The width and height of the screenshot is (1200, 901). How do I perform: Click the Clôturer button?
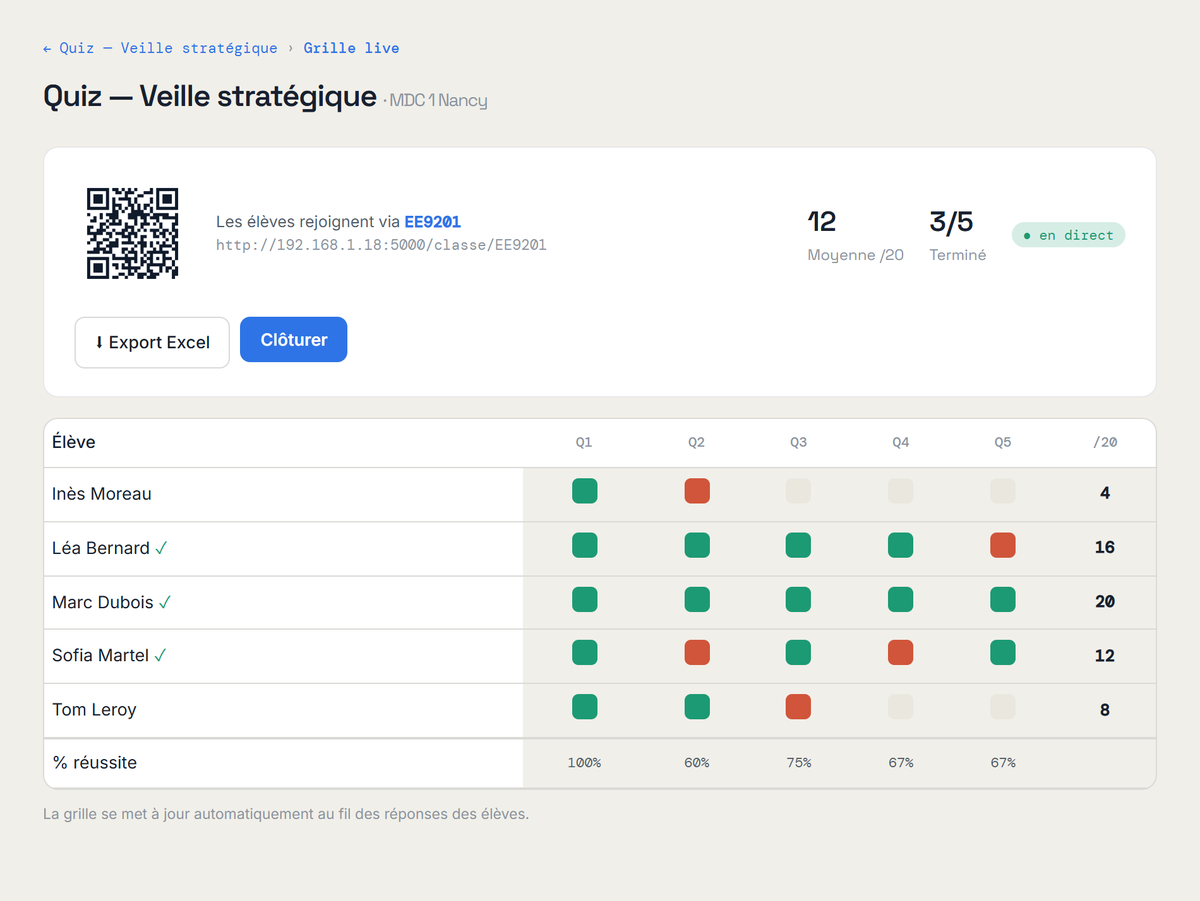294,340
